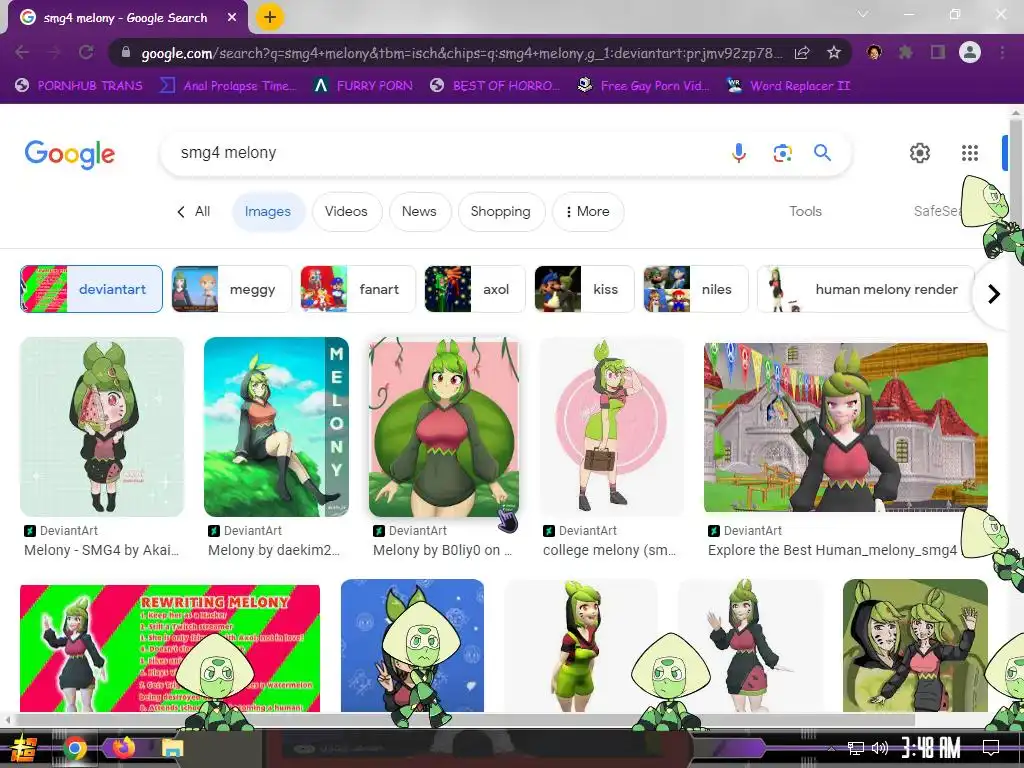Image resolution: width=1024 pixels, height=768 pixels.
Task: Open the extensions puzzle icon
Action: coord(905,52)
